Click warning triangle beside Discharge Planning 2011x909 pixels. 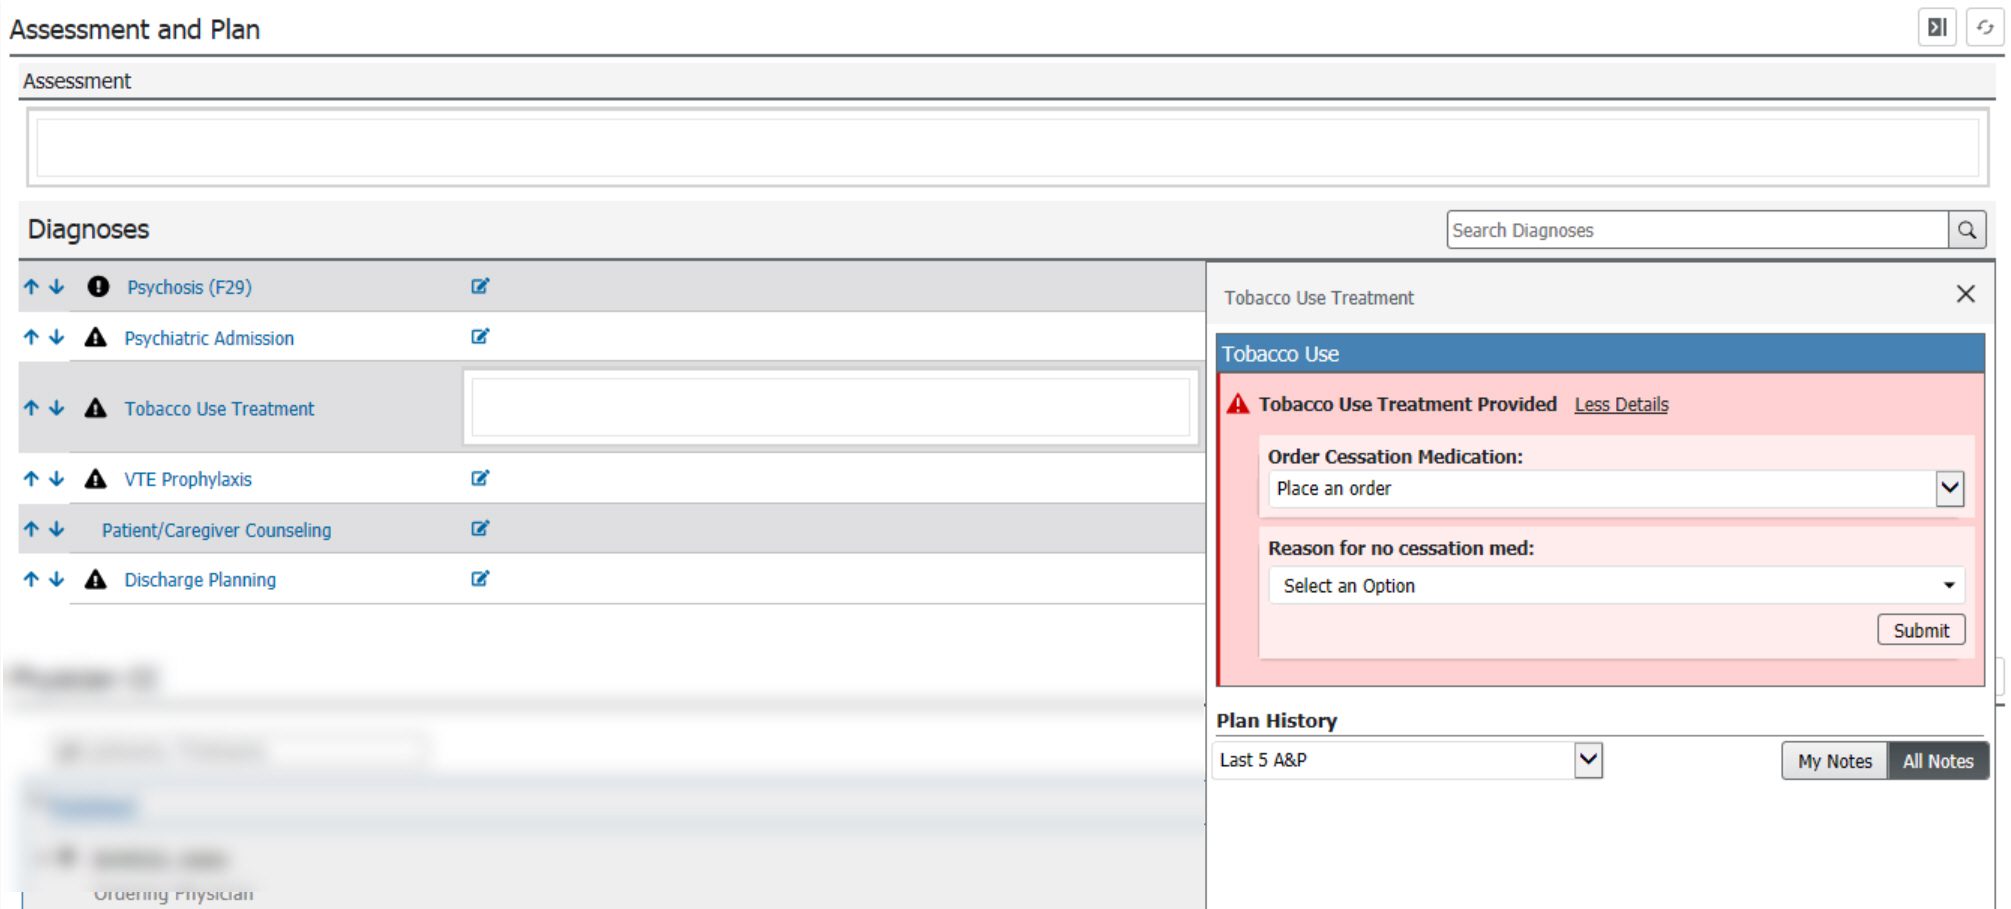click(95, 579)
